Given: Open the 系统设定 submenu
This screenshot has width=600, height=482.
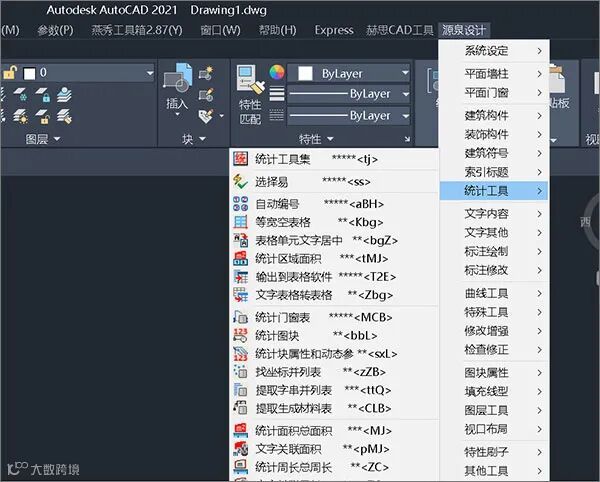Looking at the screenshot, I should (x=494, y=50).
